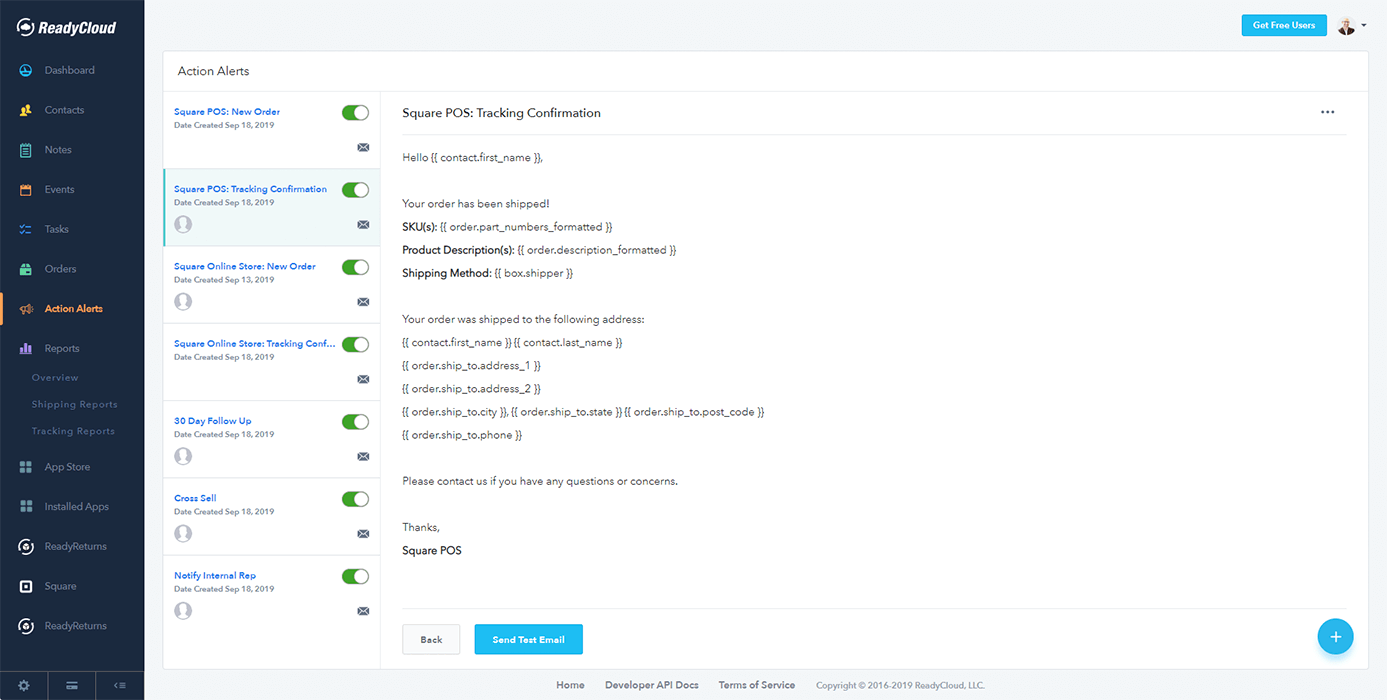This screenshot has width=1387, height=700.
Task: Open Shipping Reports submenu item
Action: 75,405
